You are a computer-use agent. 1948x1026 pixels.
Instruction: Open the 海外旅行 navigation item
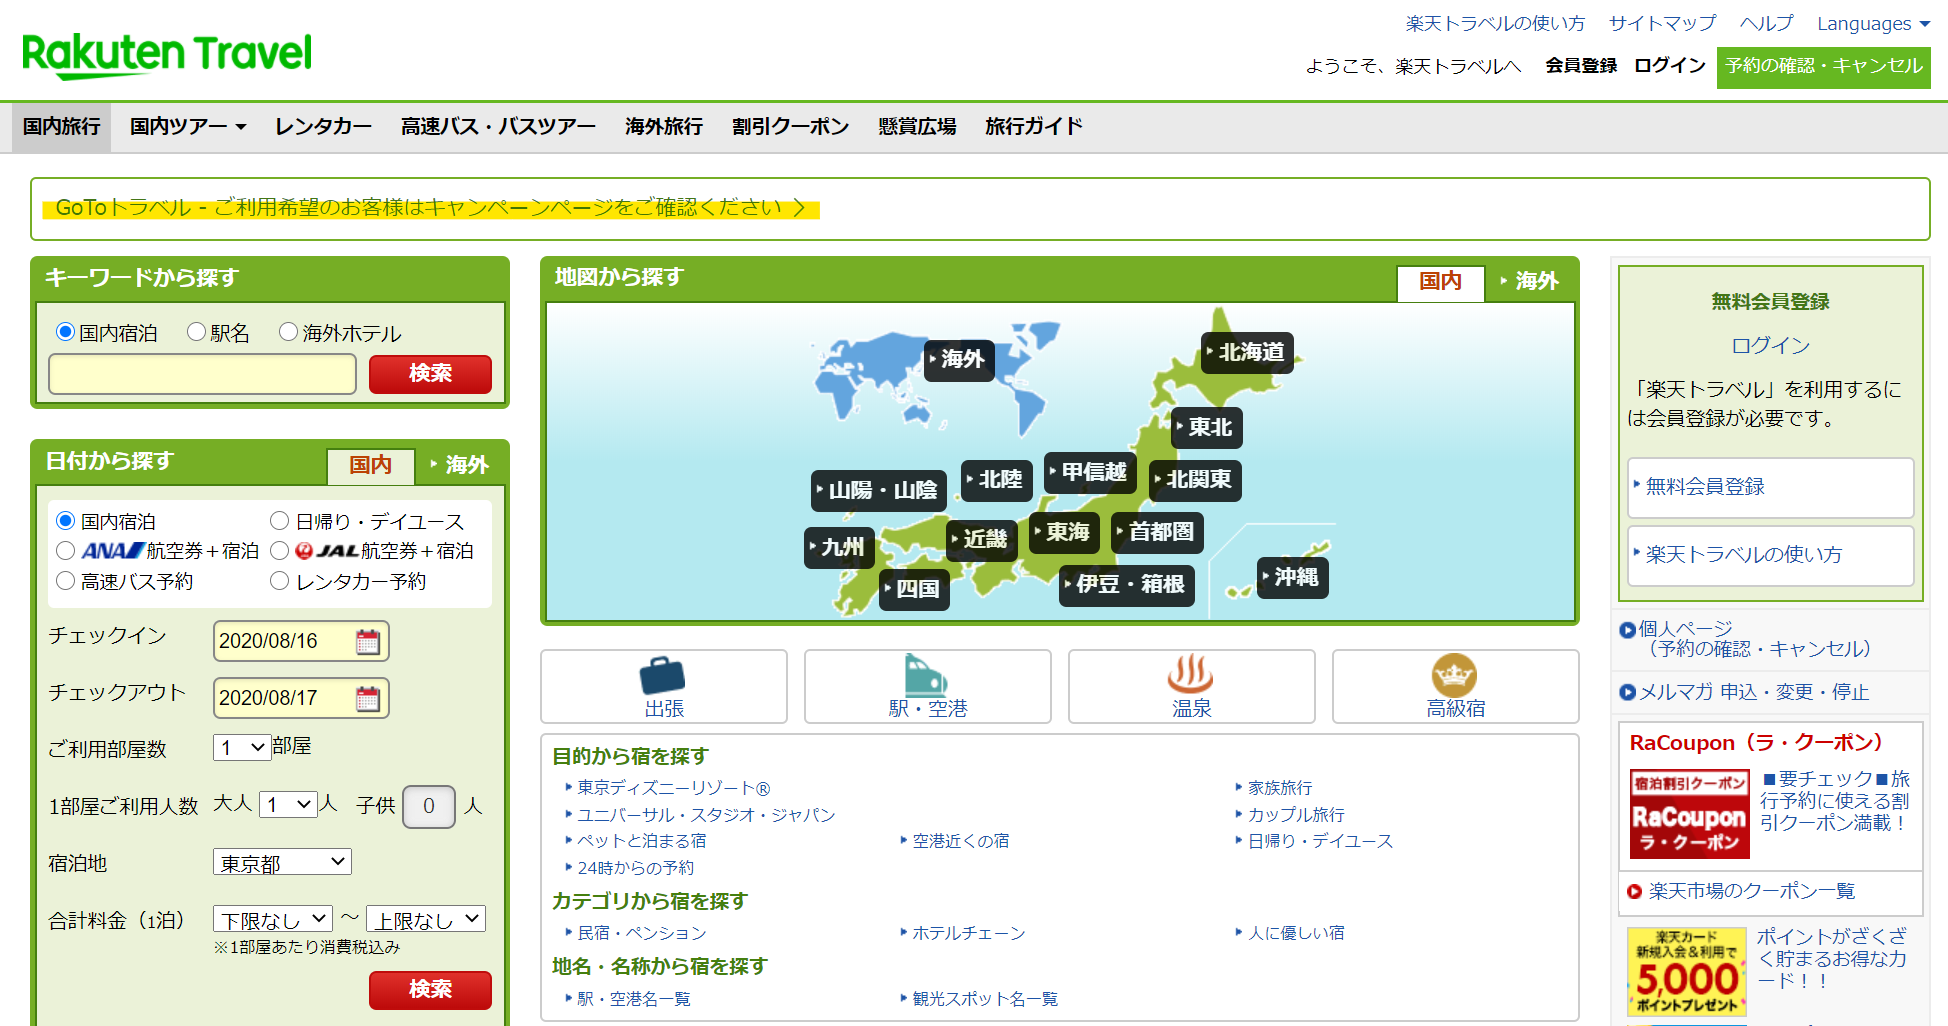point(664,127)
